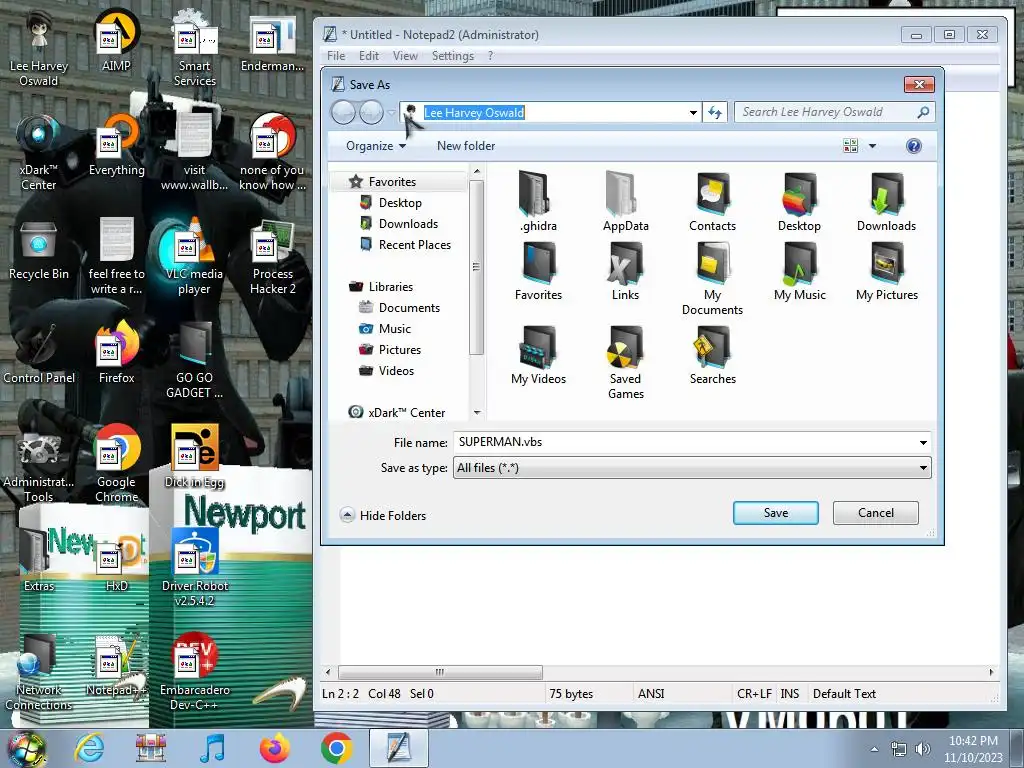Screen dimensions: 1024x768
Task: Select Google Chrome desktop shortcut
Action: pos(116,465)
